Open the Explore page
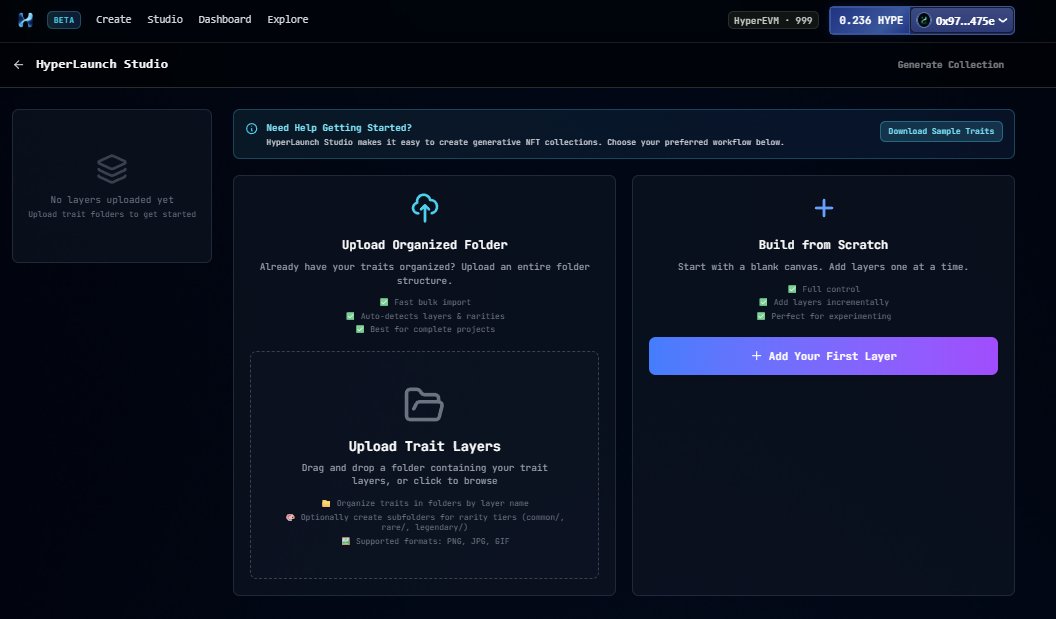Screen dimensions: 1056x619 coord(288,20)
